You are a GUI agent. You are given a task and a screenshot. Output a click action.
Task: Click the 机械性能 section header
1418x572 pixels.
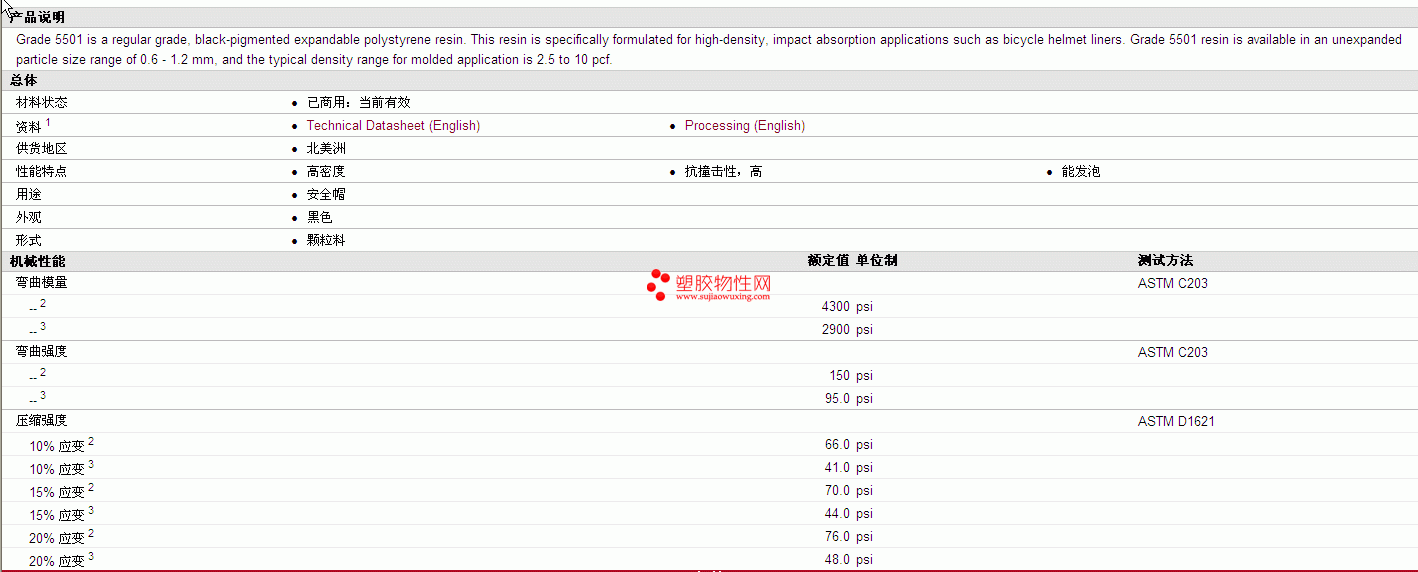click(x=37, y=261)
